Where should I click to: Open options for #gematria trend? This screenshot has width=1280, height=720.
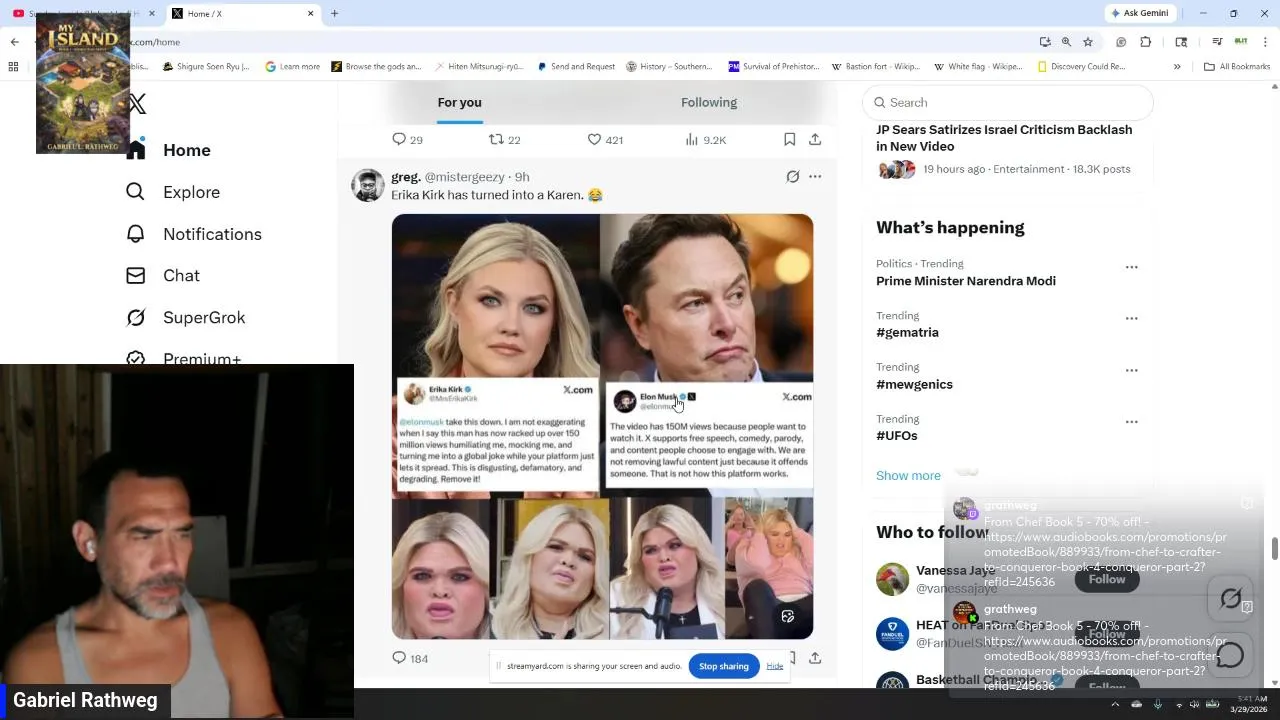[x=1132, y=318]
